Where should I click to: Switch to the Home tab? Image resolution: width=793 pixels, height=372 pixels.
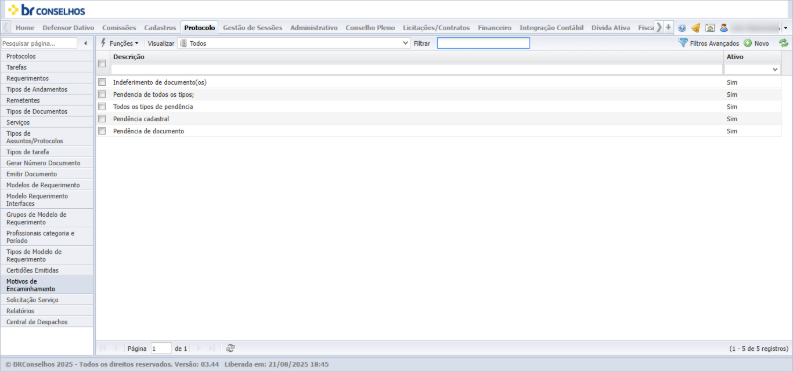click(25, 28)
